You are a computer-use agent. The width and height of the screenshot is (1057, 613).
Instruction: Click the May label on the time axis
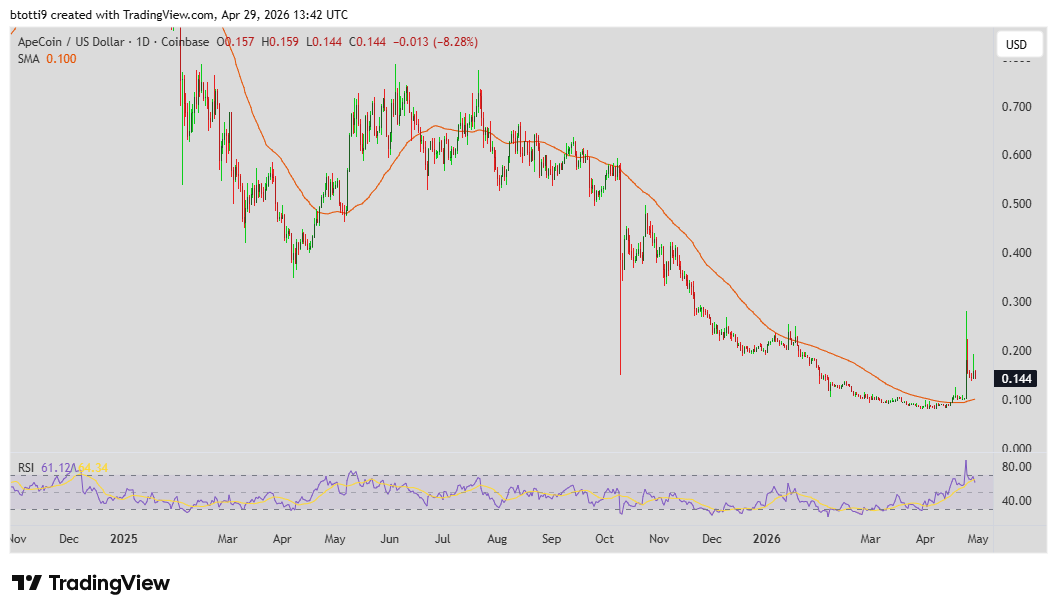pyautogui.click(x=978, y=538)
